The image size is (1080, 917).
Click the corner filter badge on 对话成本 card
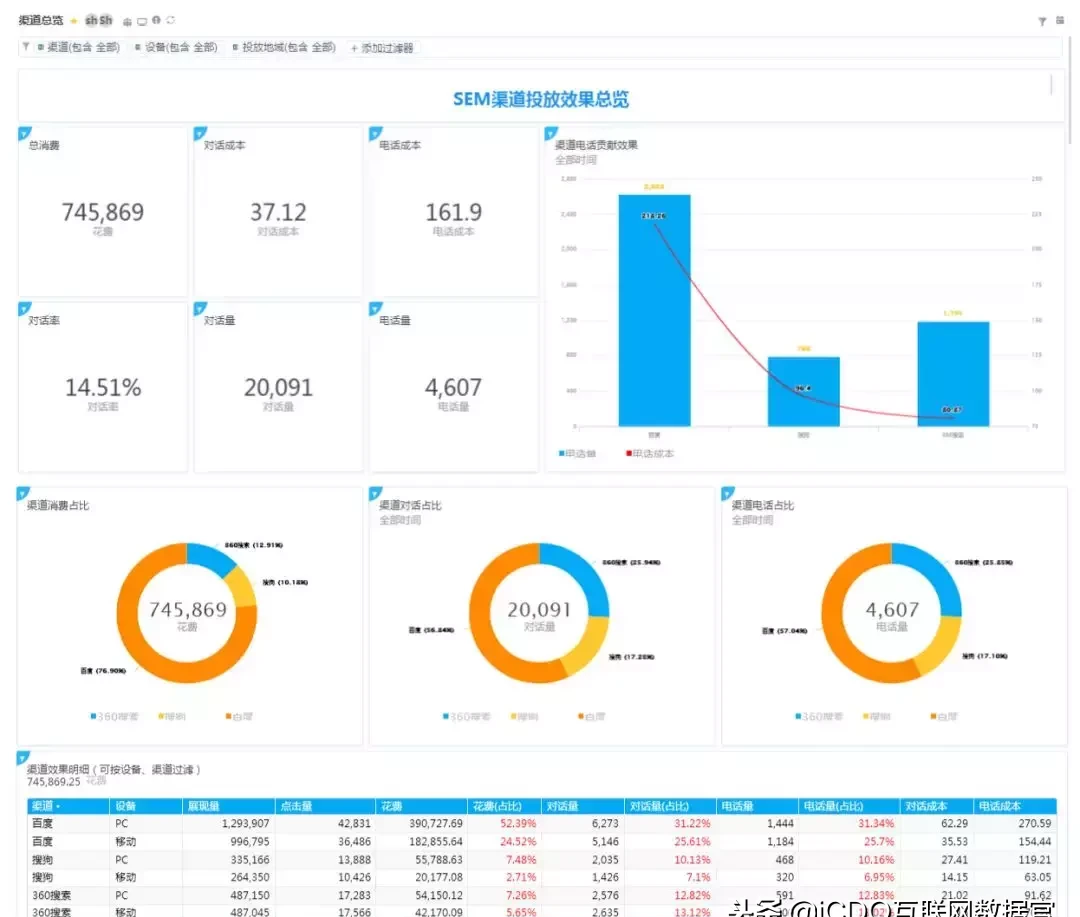click(x=200, y=133)
